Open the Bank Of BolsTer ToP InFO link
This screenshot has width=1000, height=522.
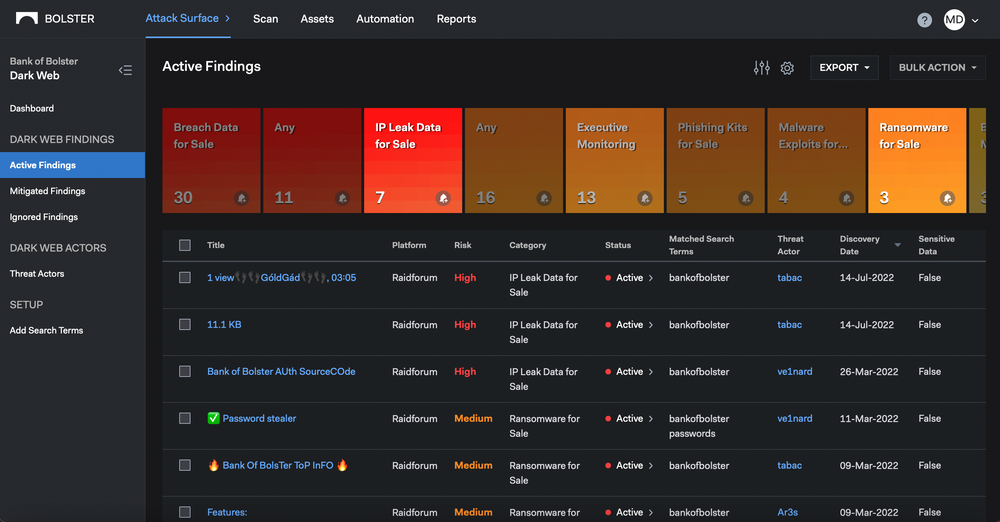[x=278, y=465]
